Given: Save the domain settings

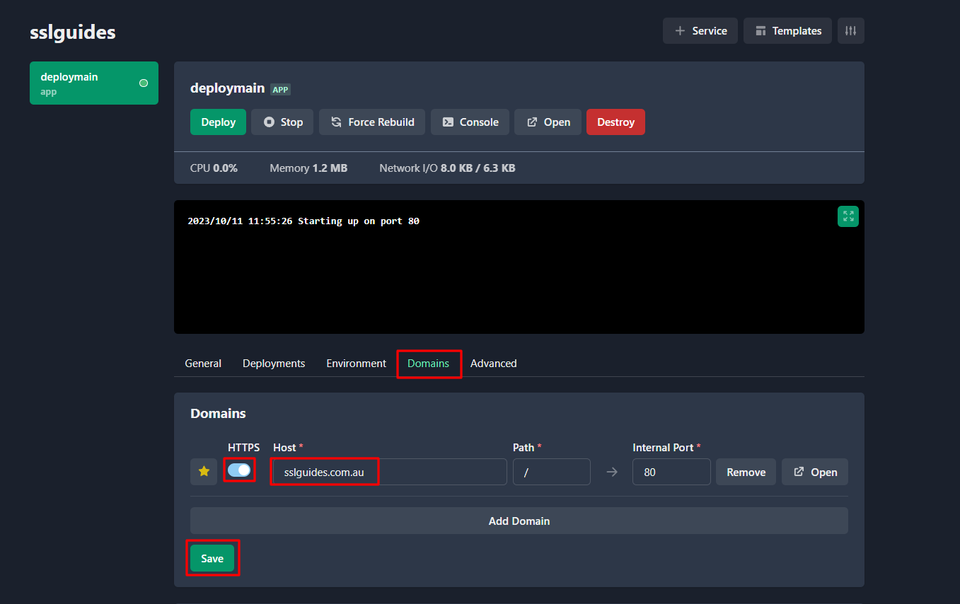Looking at the screenshot, I should click(212, 558).
